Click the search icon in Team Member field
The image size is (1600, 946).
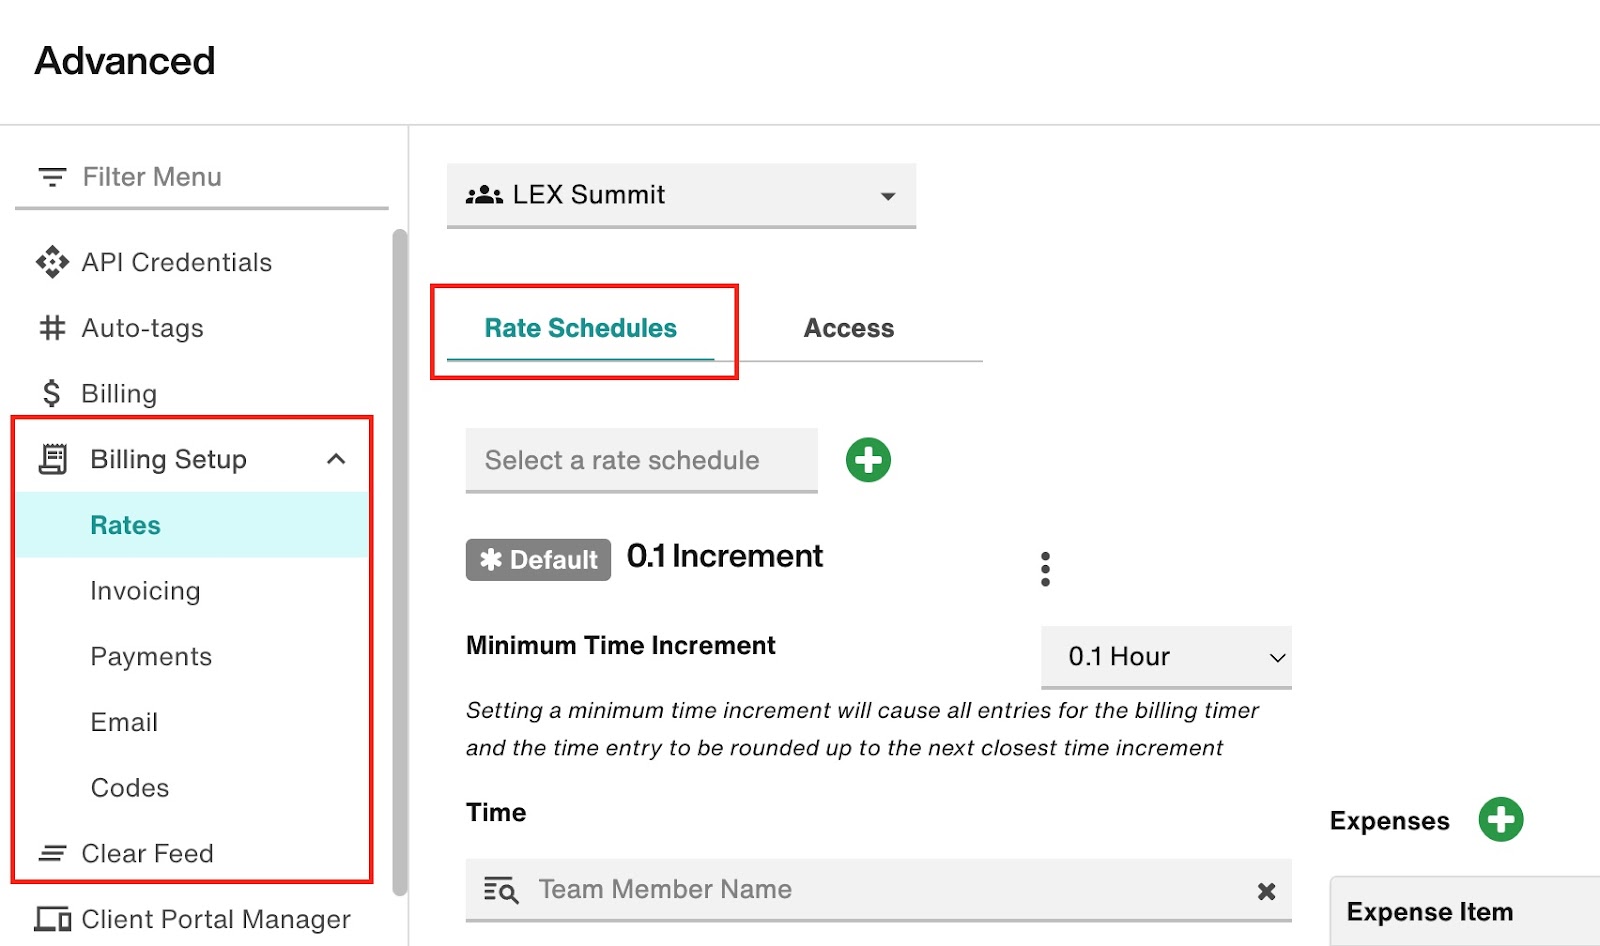[x=500, y=890]
